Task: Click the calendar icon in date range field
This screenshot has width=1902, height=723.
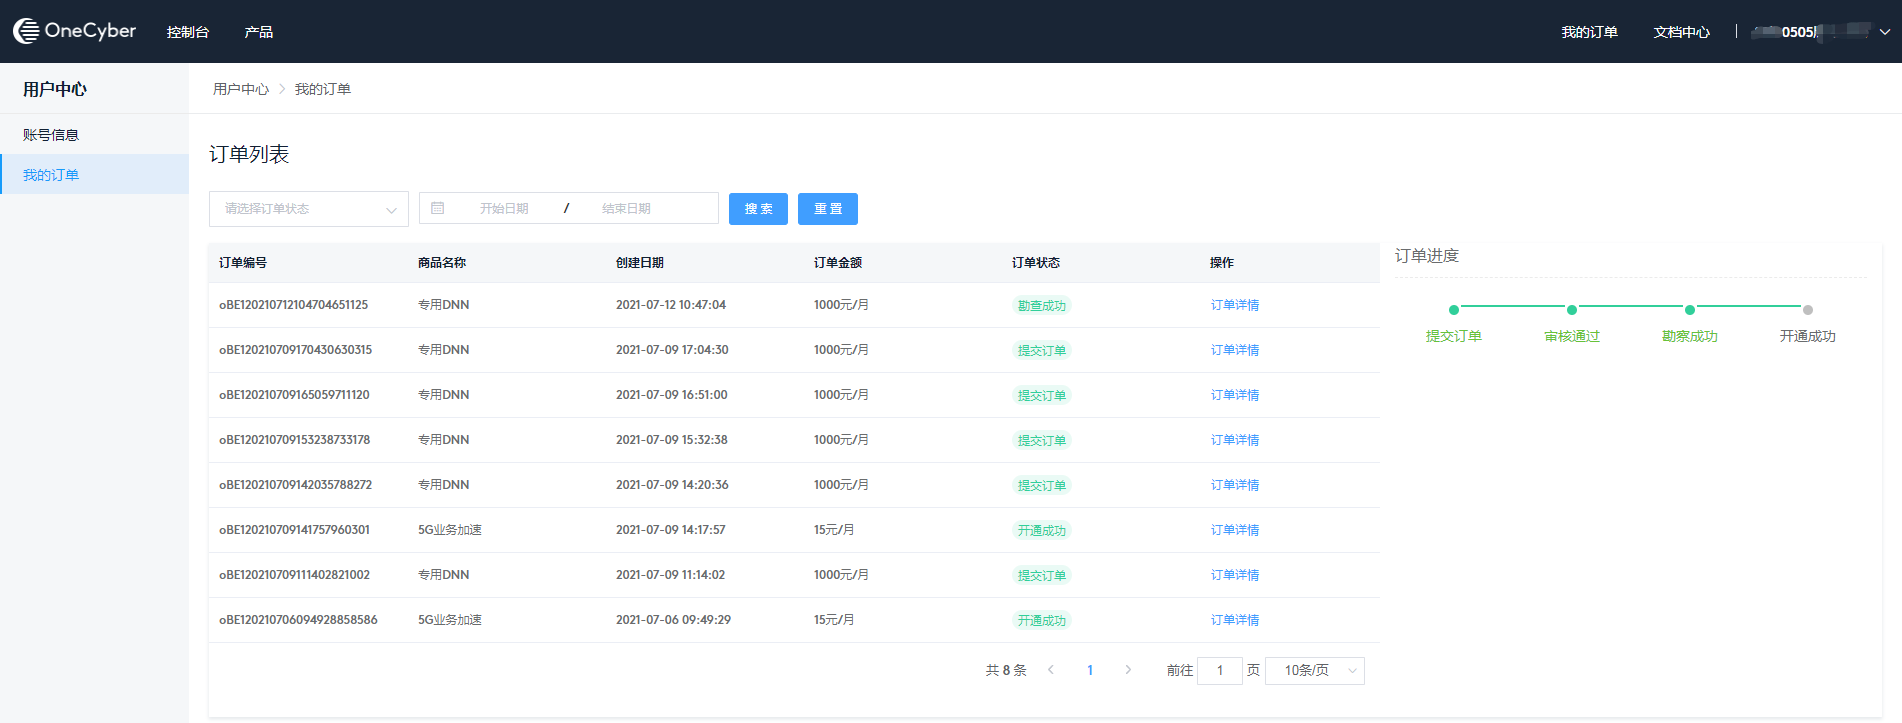Action: (437, 208)
